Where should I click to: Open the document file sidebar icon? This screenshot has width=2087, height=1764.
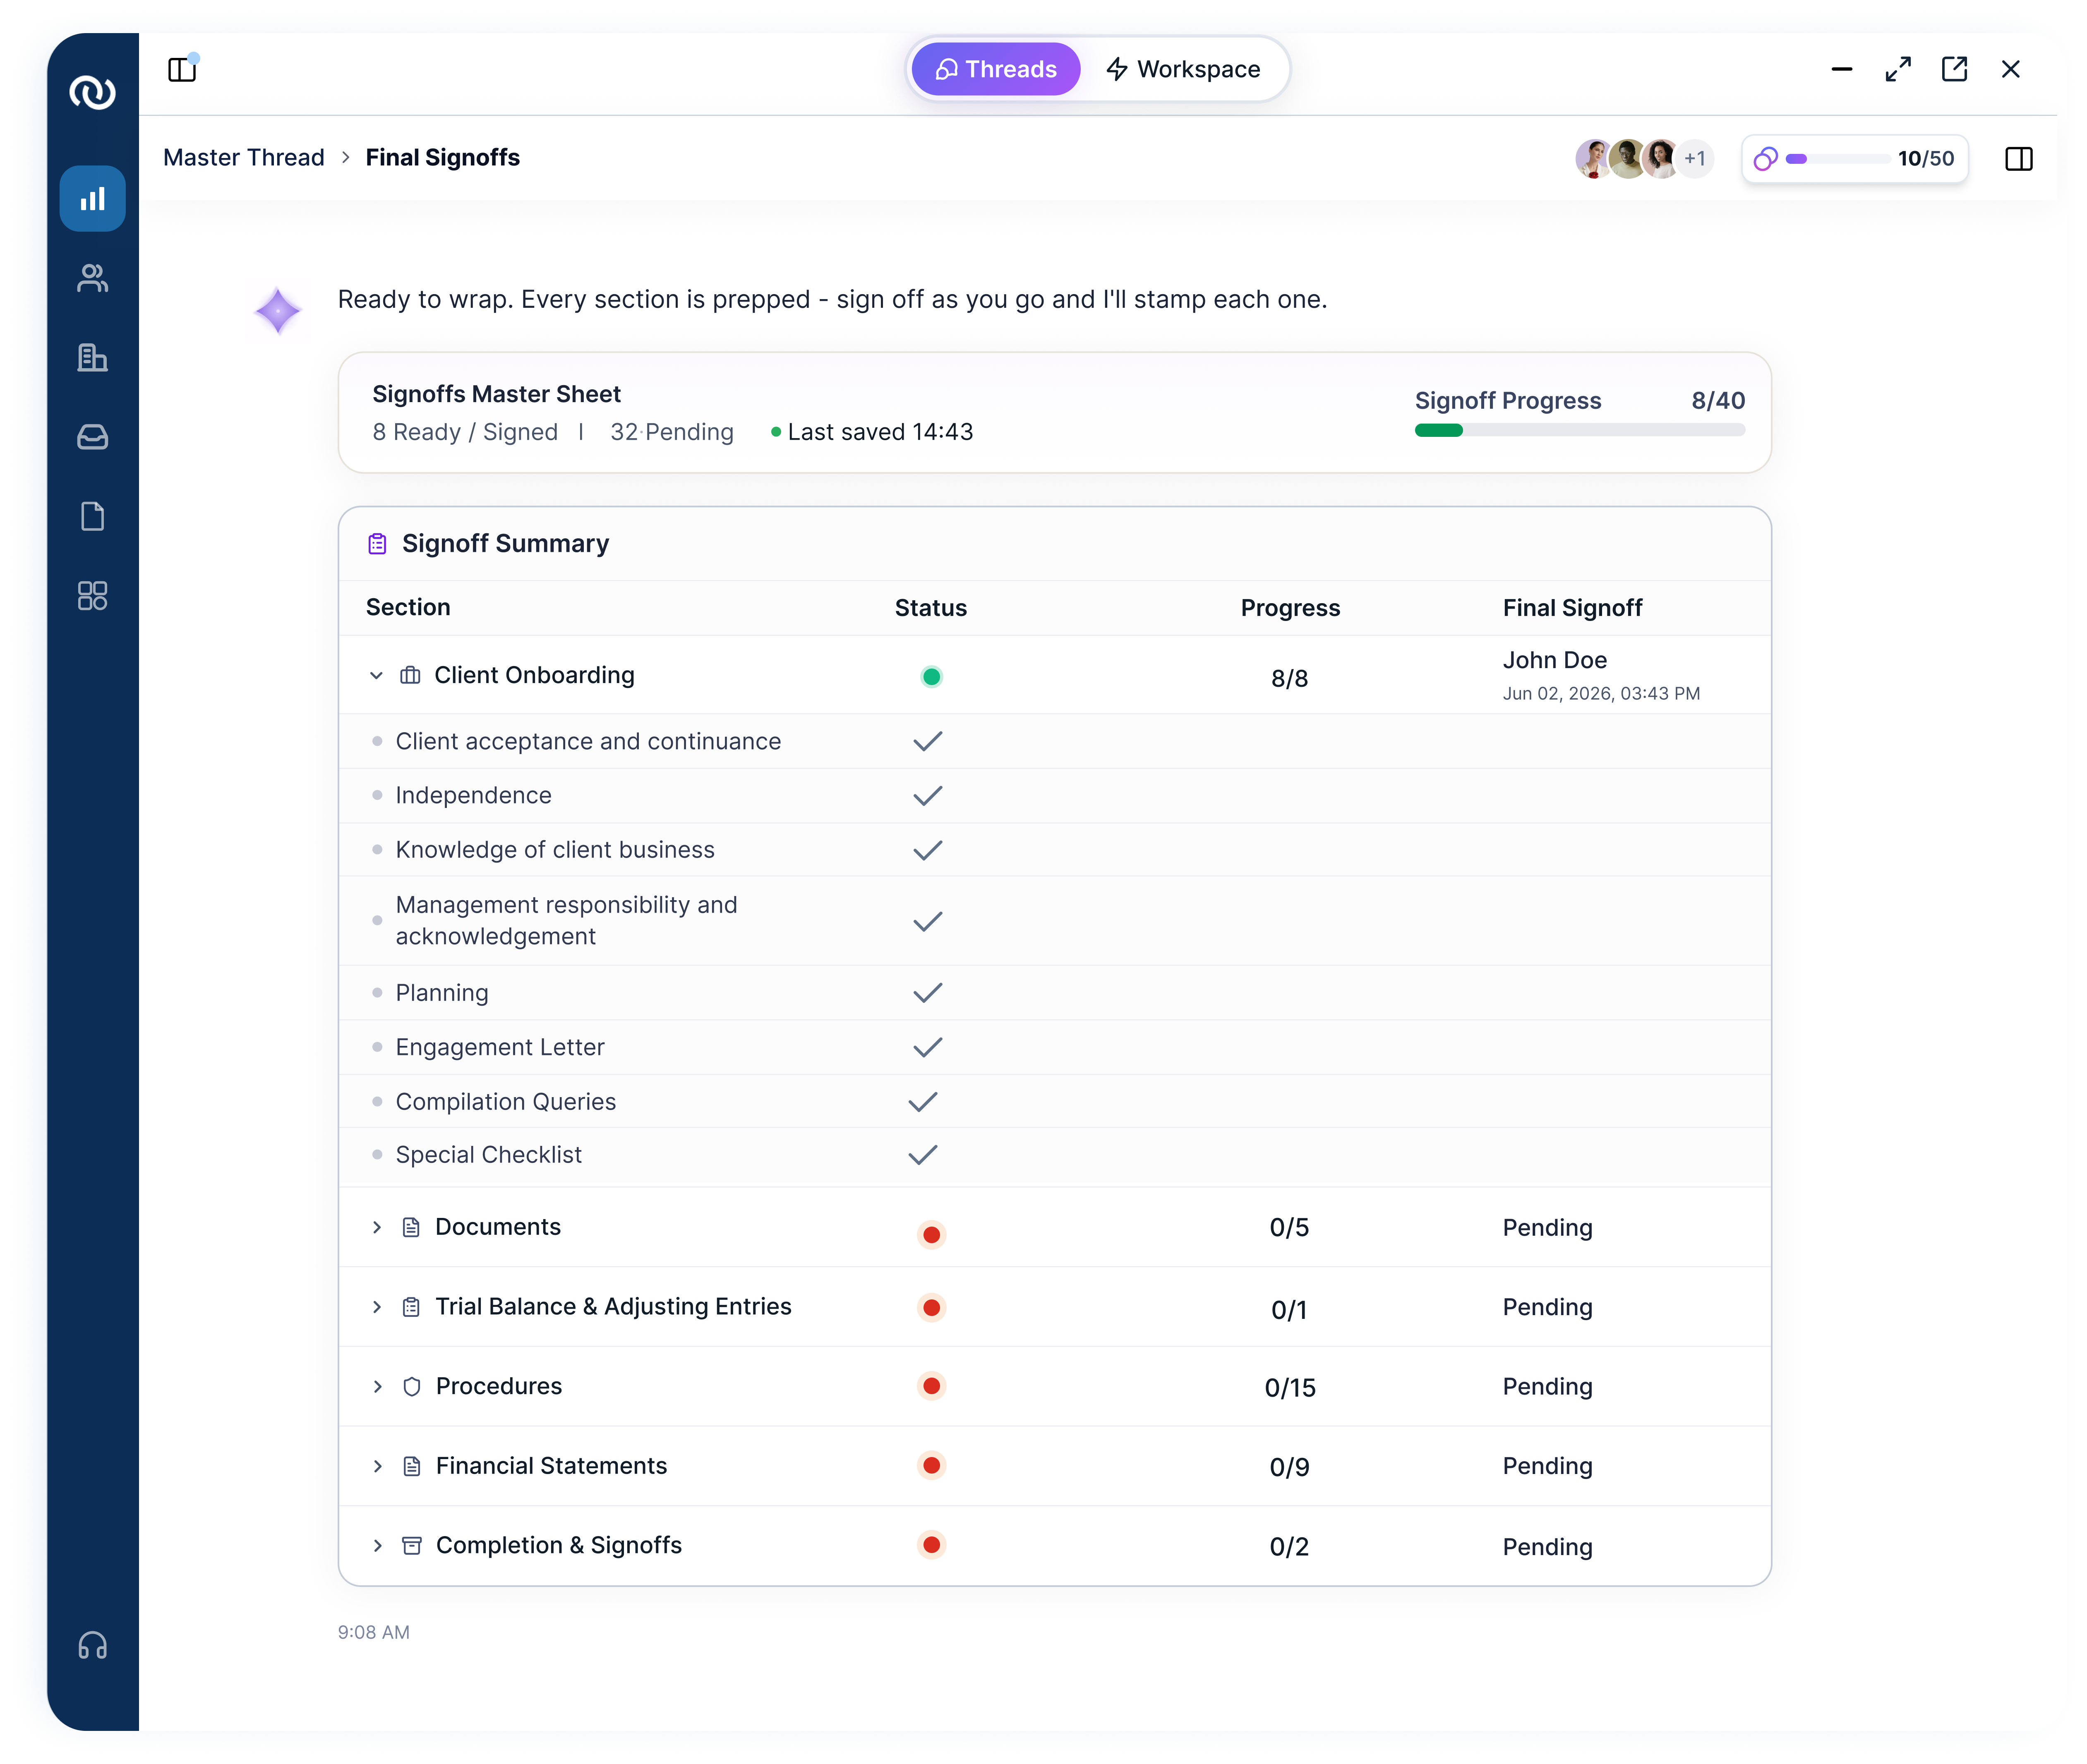click(x=92, y=516)
